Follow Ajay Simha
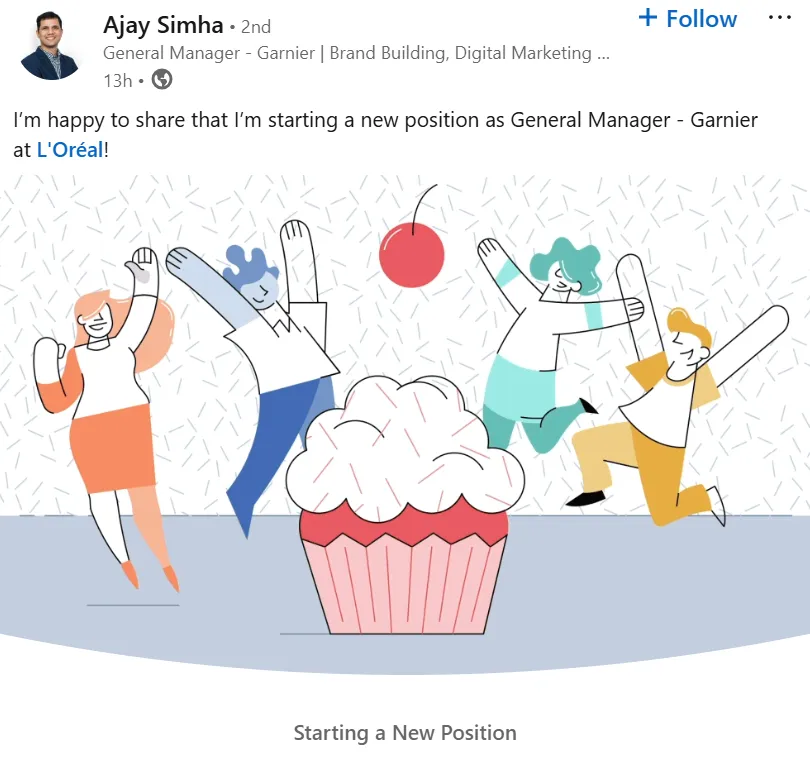Viewport: 810px width, 760px height. click(x=688, y=19)
